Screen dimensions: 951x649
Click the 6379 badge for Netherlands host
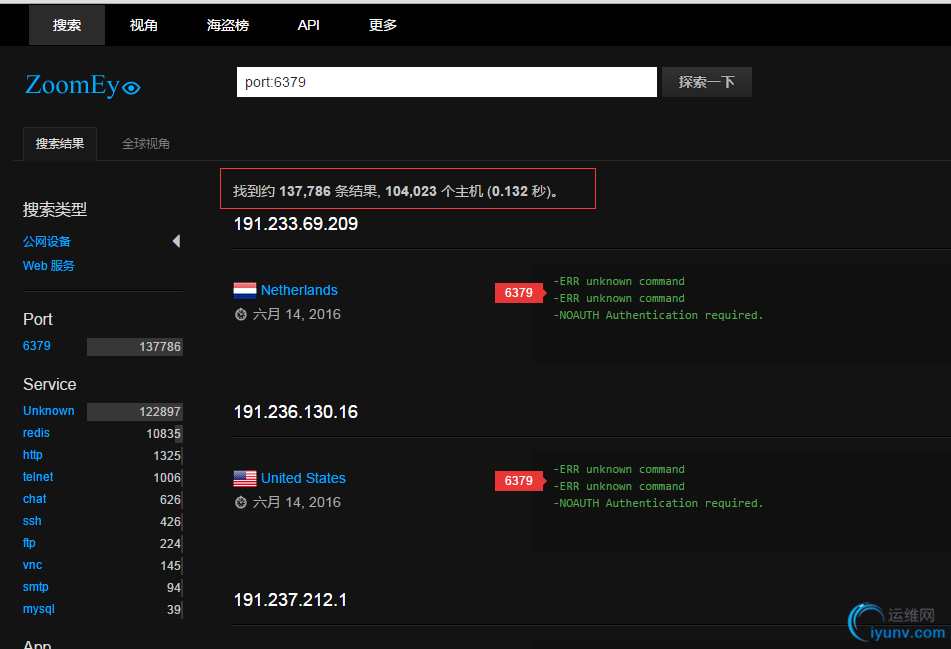(x=519, y=293)
